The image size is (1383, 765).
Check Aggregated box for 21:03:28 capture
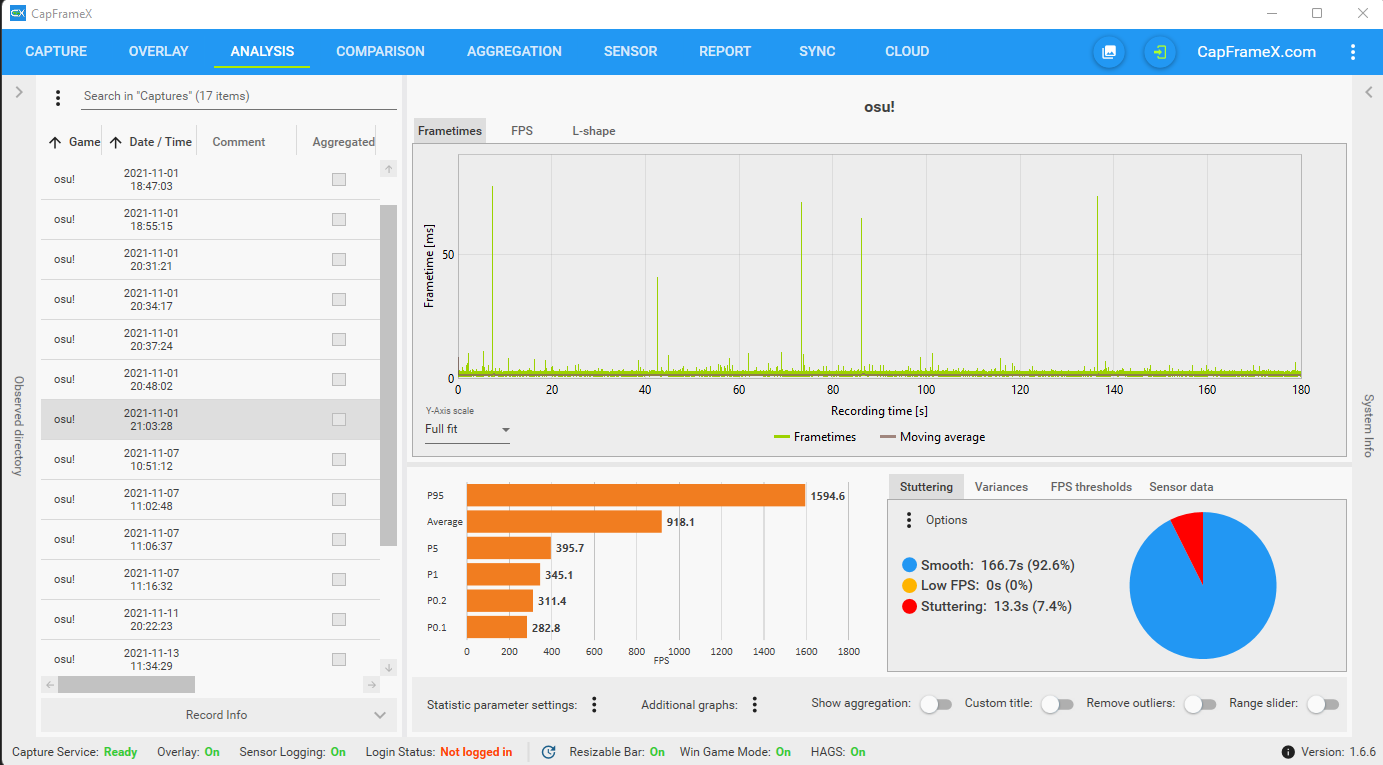[x=339, y=419]
